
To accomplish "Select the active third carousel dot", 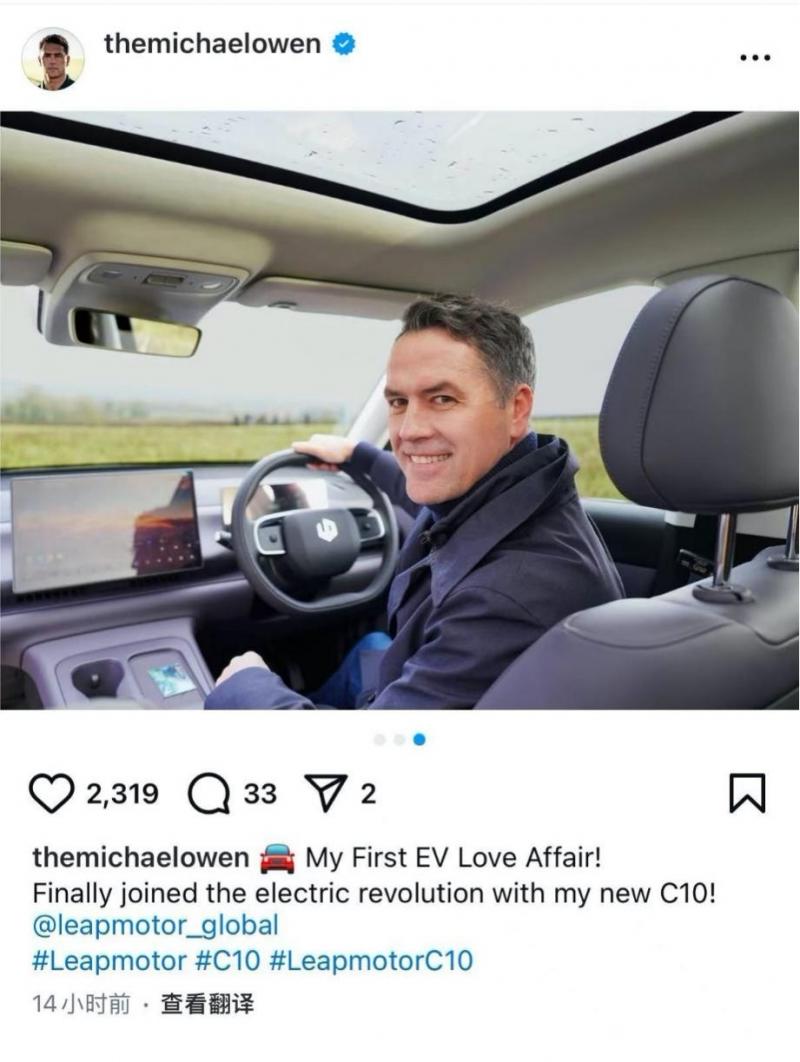I will pos(419,740).
